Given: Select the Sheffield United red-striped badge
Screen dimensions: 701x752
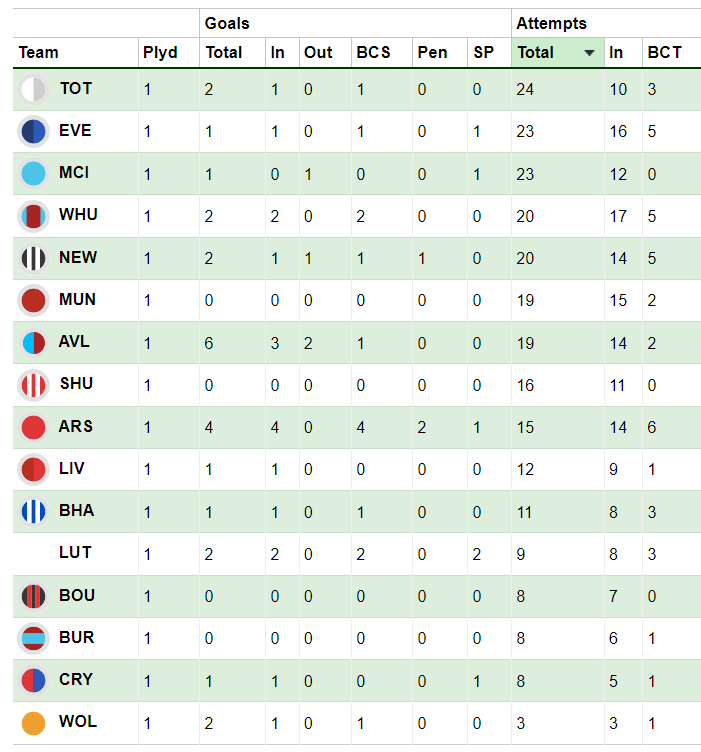Looking at the screenshot, I should pos(33,385).
